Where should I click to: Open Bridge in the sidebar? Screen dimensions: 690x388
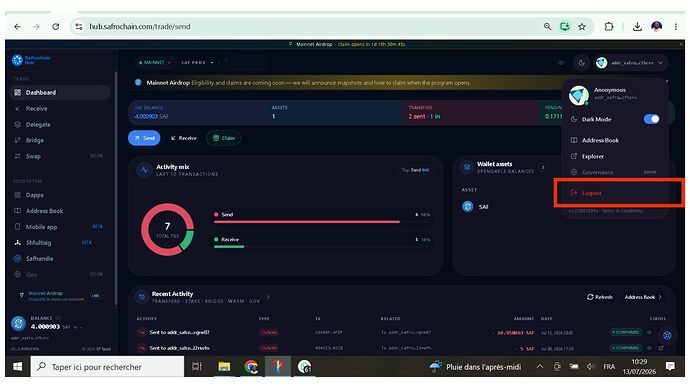59,140
